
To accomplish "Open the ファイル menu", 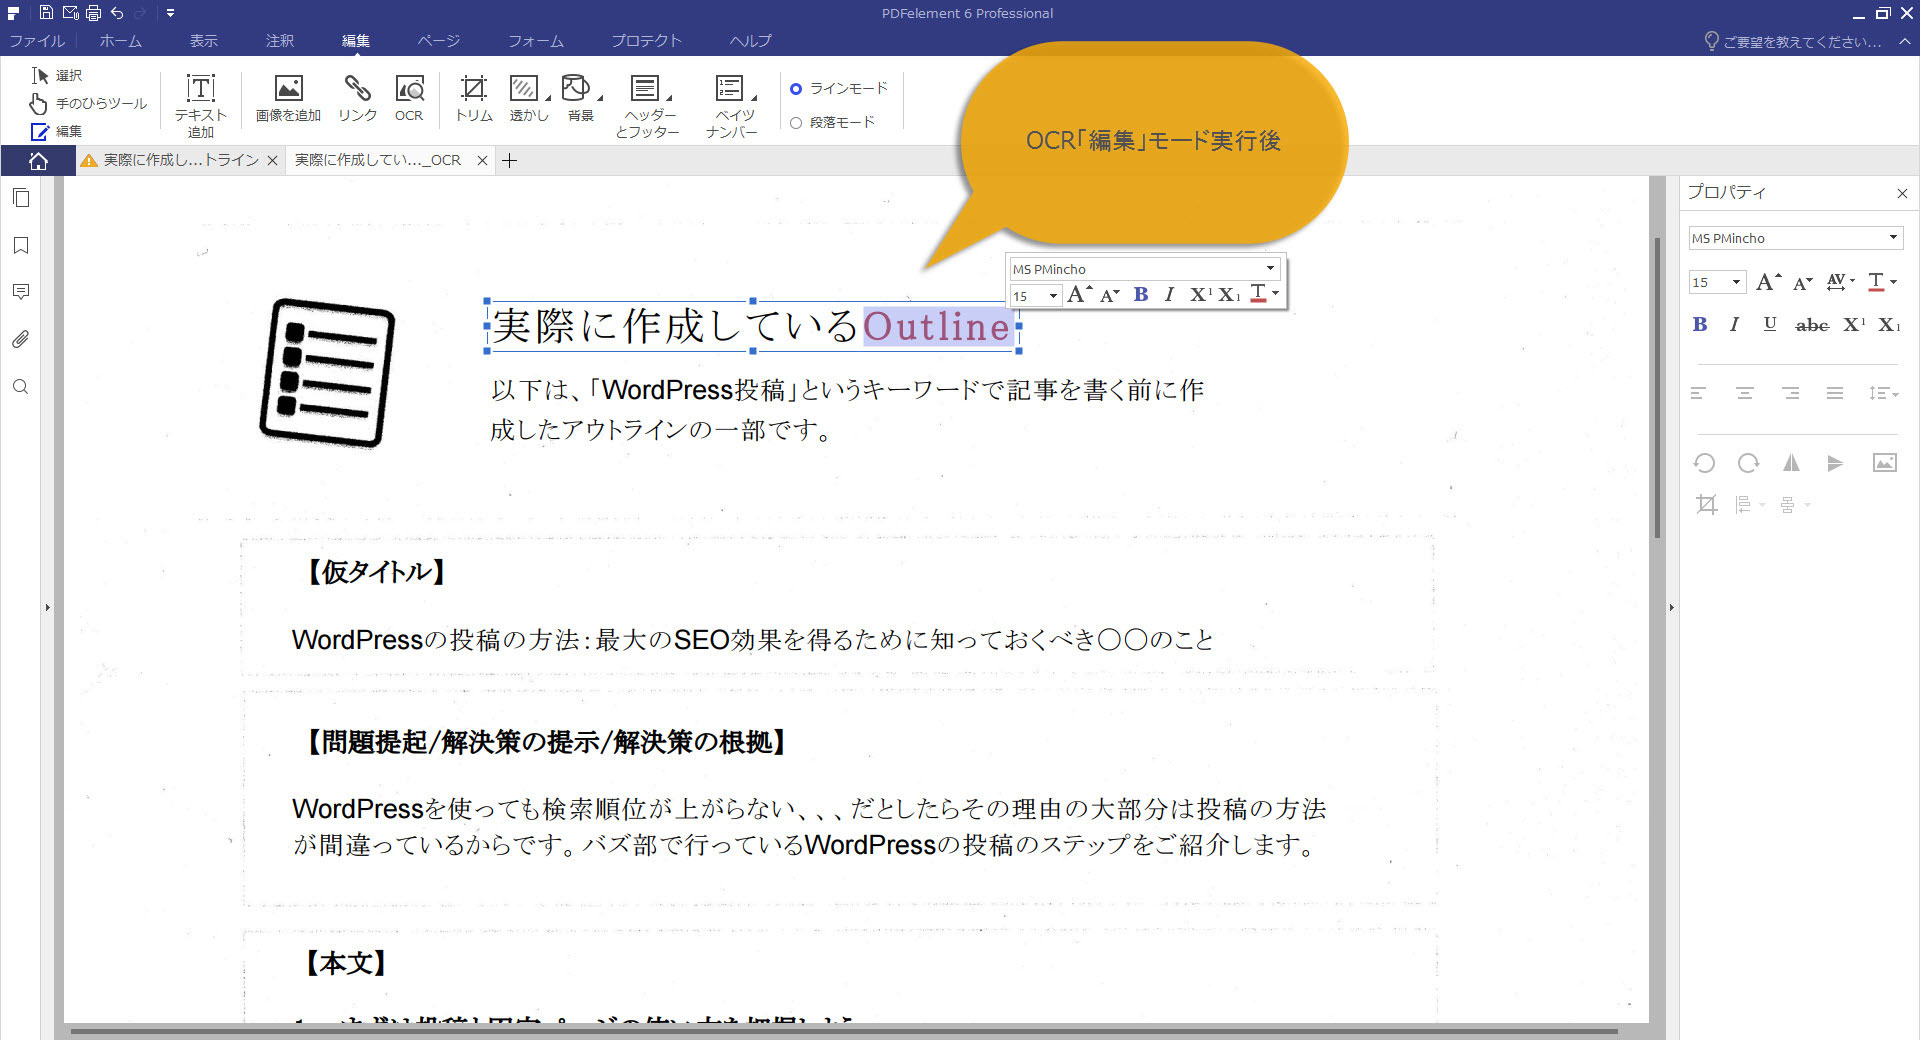I will coord(37,41).
